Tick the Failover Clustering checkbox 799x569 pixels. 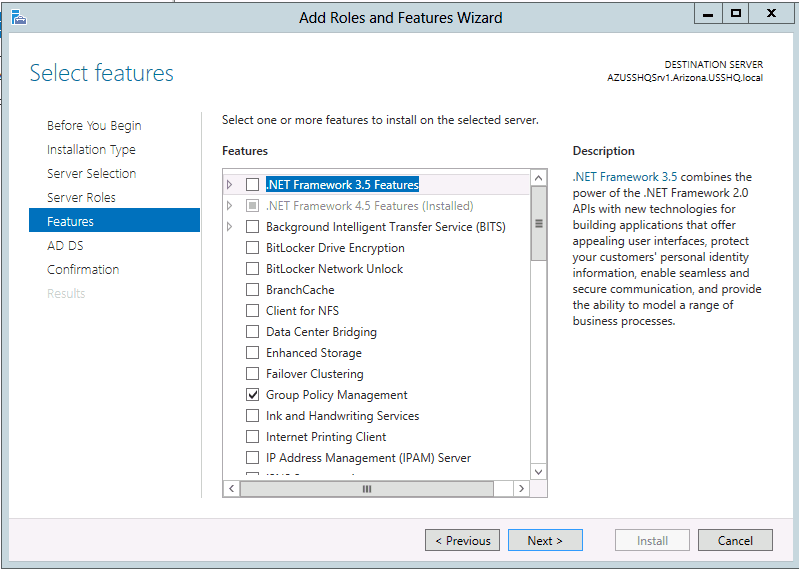click(252, 374)
